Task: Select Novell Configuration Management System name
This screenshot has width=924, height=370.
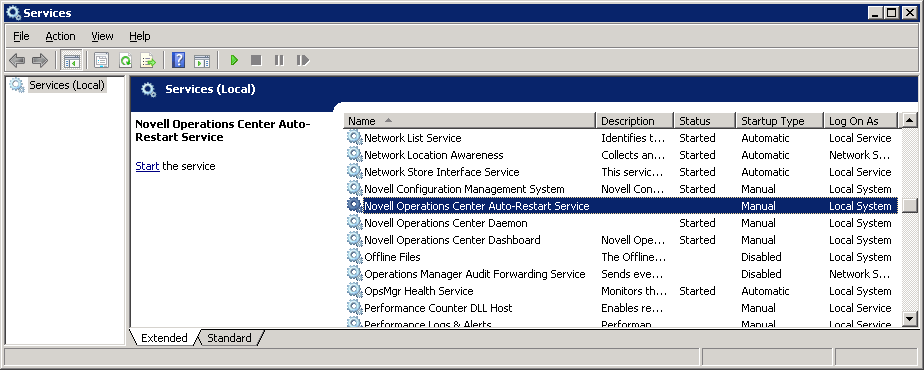Action: pyautogui.click(x=464, y=189)
